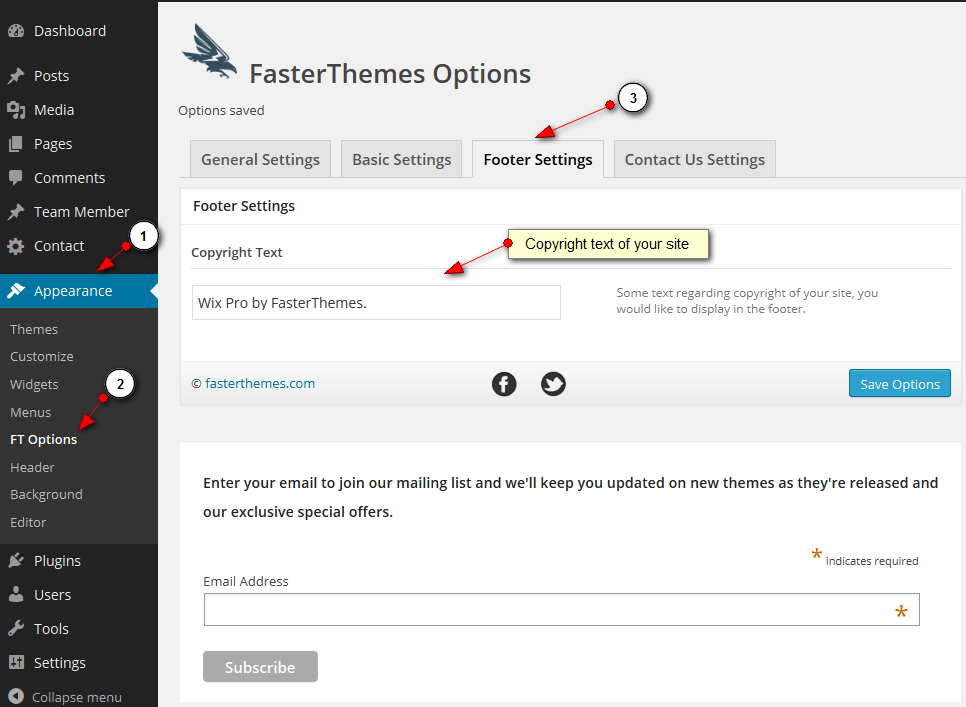Open Themes under Appearance
This screenshot has height=707, width=966.
coord(34,329)
